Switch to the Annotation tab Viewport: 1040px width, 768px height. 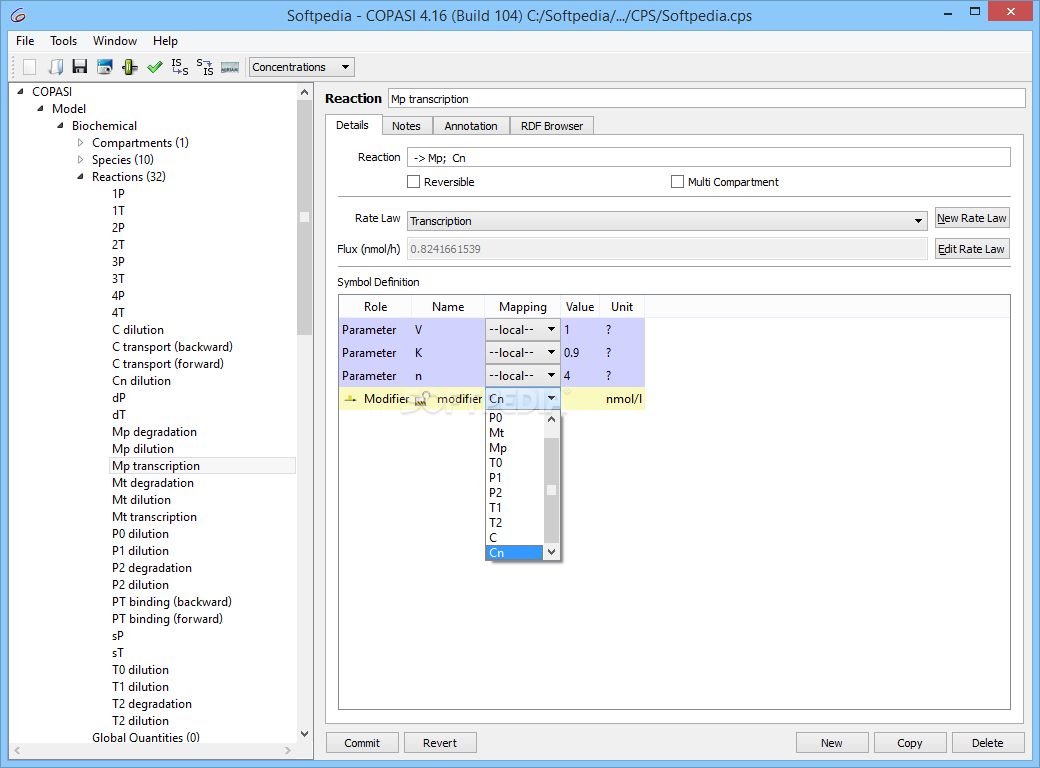click(x=471, y=126)
